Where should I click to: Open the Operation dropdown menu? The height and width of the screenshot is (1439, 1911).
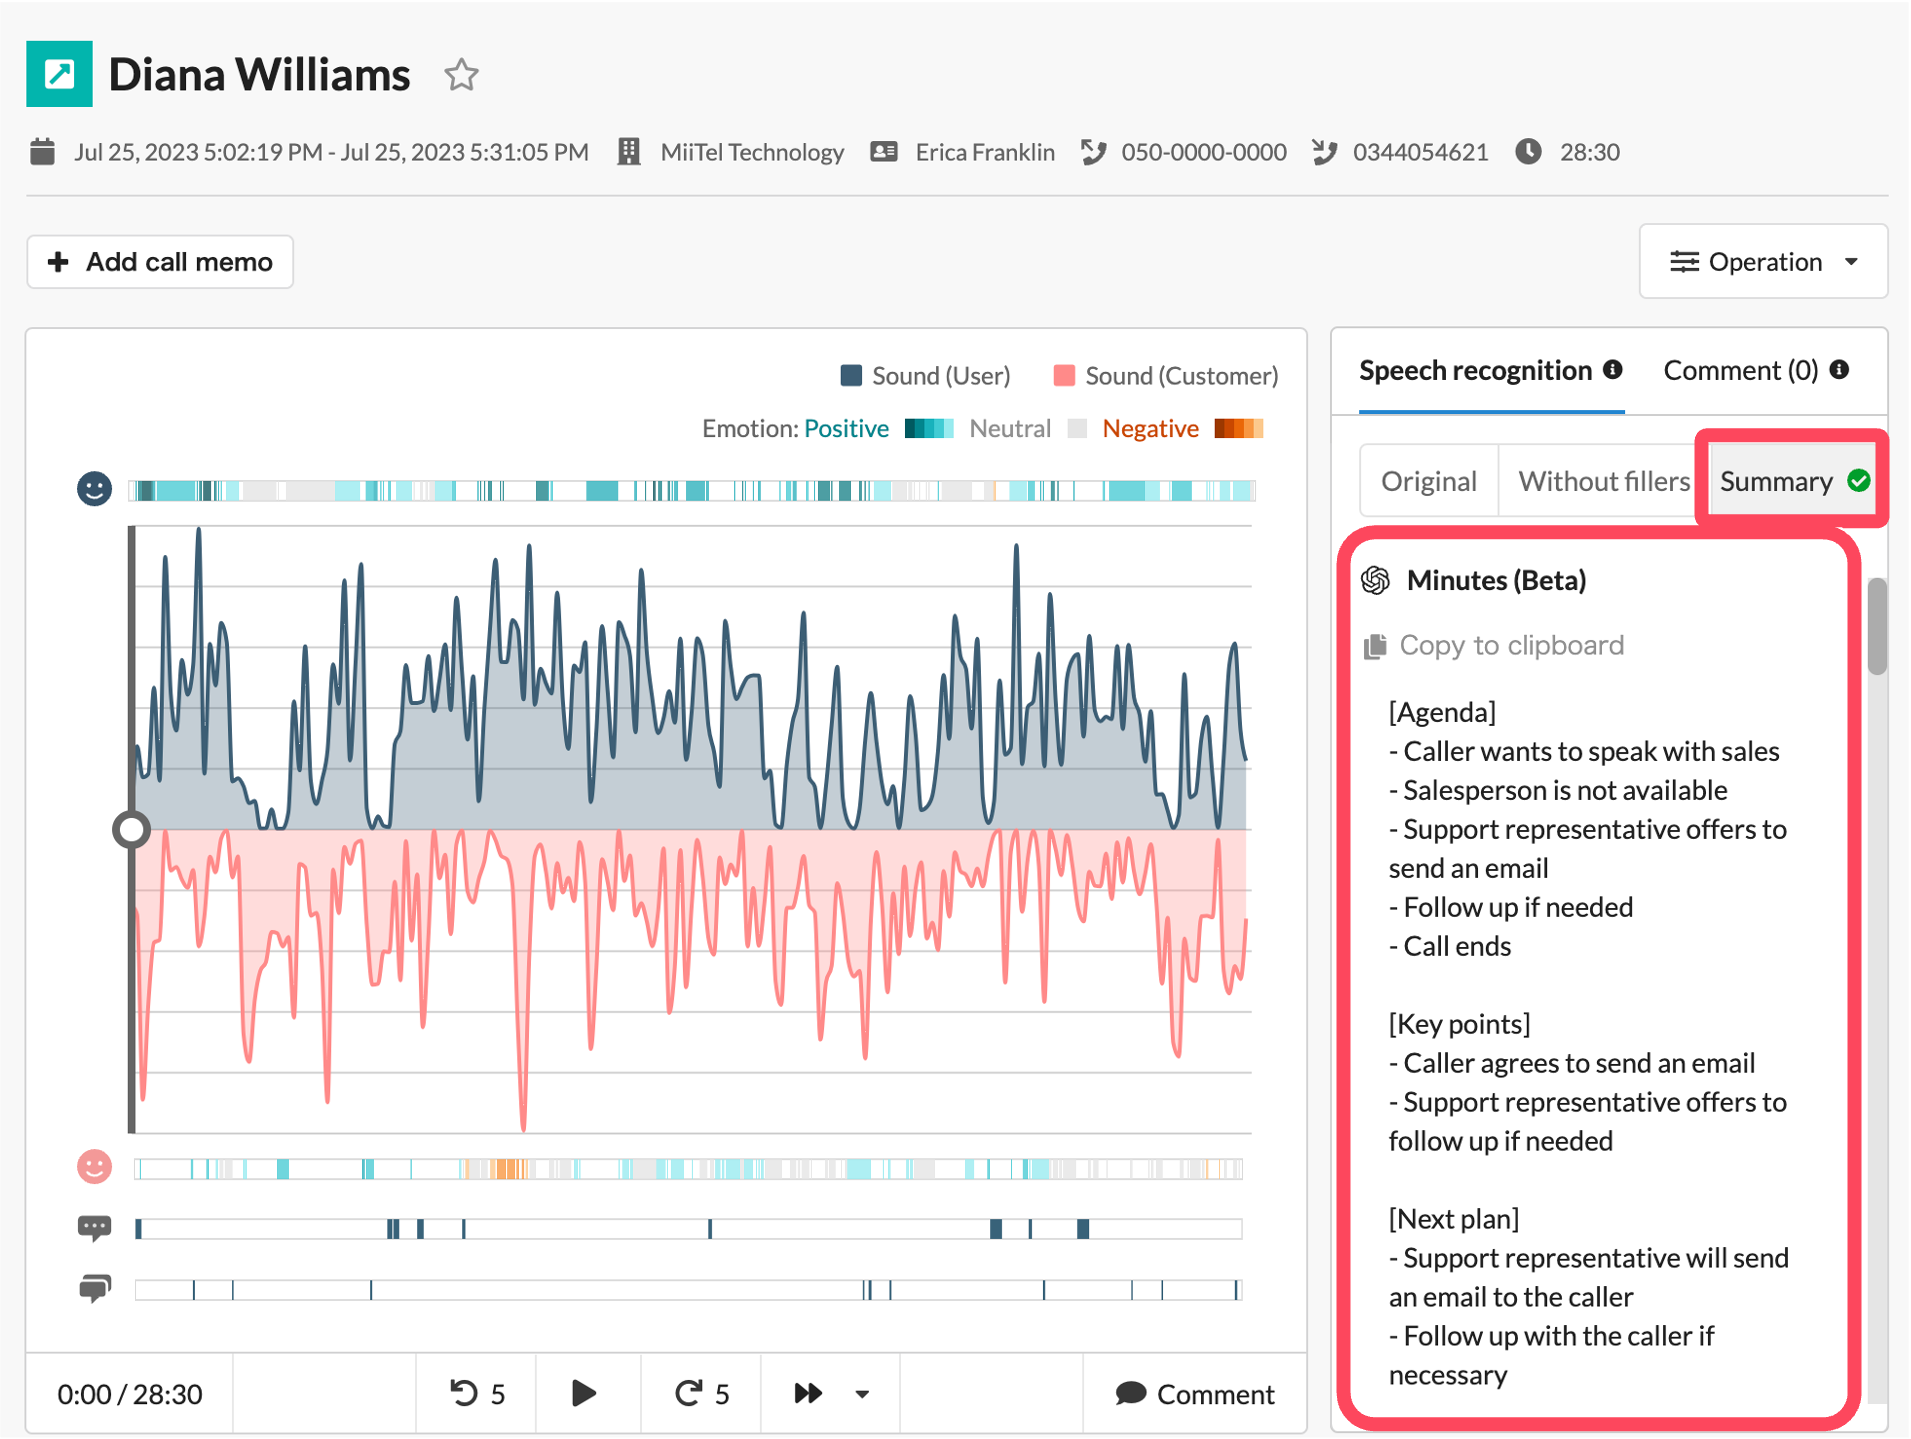coord(1763,262)
